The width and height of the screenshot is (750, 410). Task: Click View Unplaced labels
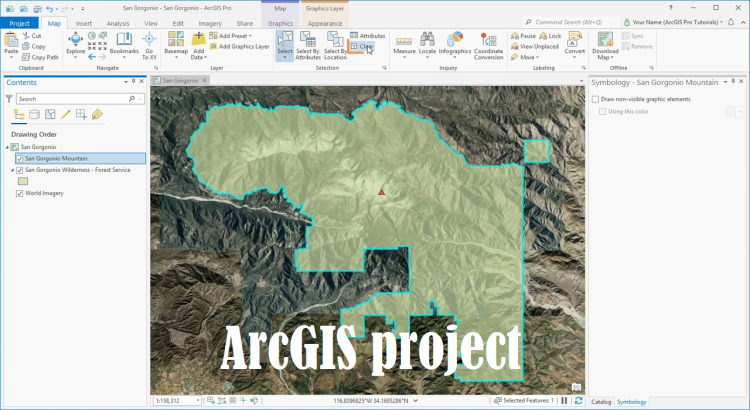coord(535,46)
